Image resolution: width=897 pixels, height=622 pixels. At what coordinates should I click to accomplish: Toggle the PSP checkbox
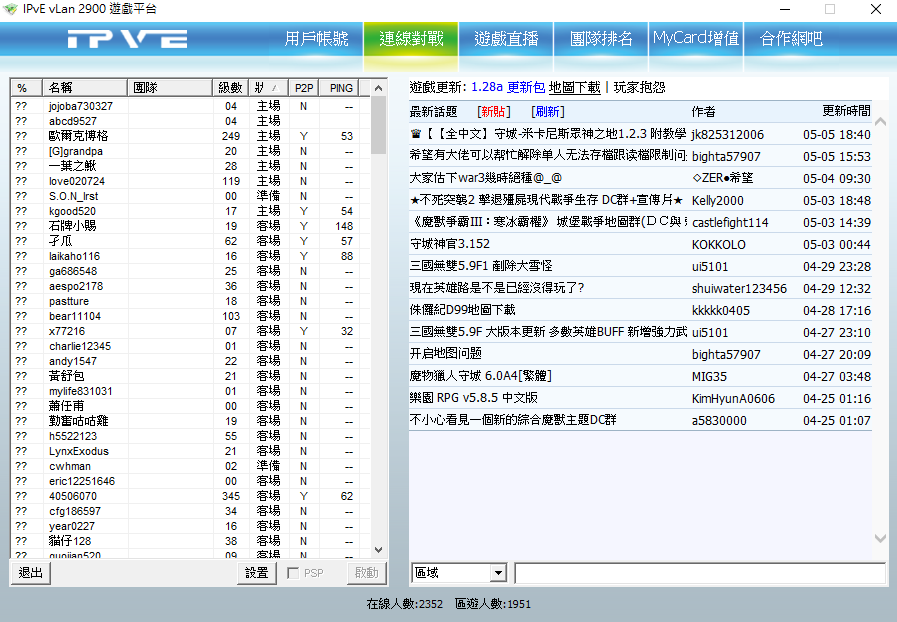(293, 573)
